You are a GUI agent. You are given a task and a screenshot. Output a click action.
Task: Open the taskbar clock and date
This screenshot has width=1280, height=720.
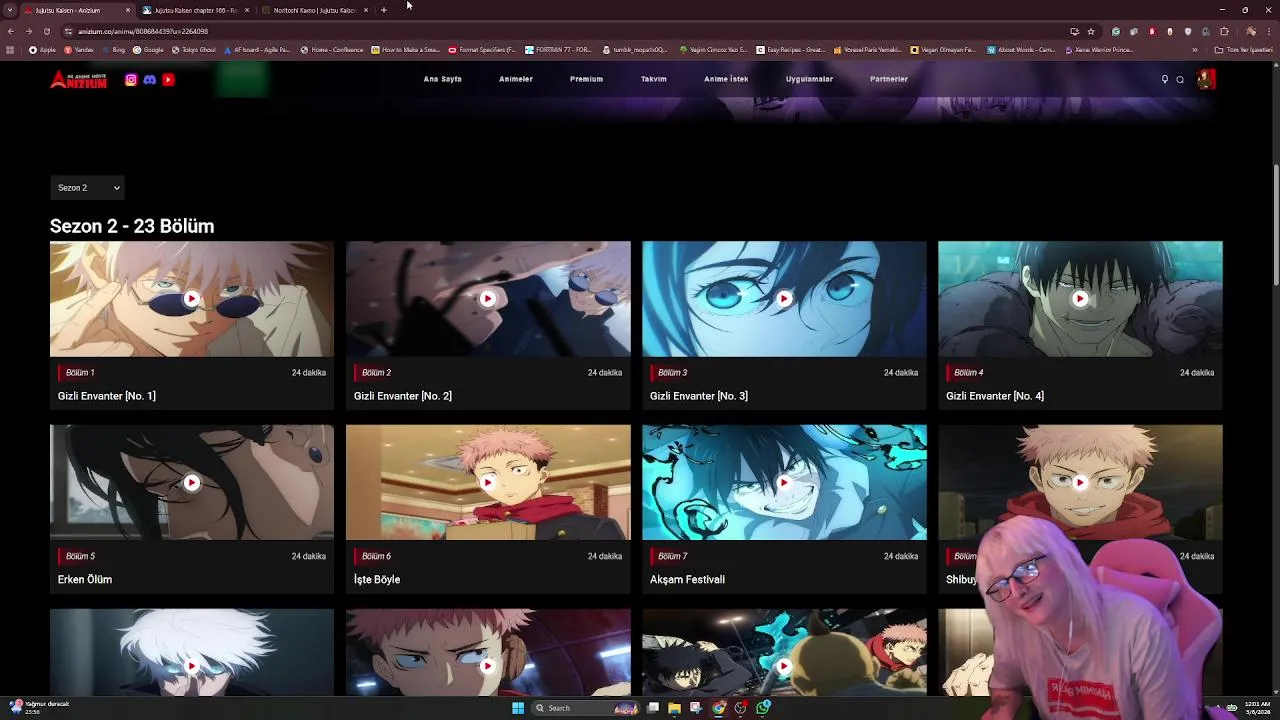[1257, 707]
